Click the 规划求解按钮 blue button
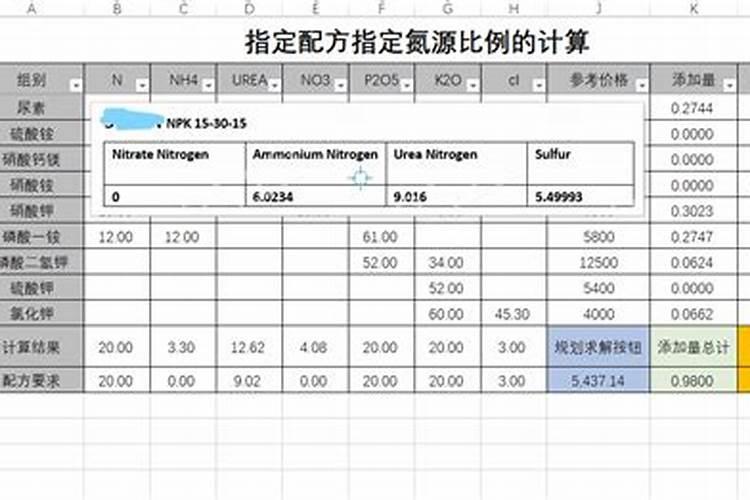Image resolution: width=750 pixels, height=500 pixels. (x=597, y=348)
